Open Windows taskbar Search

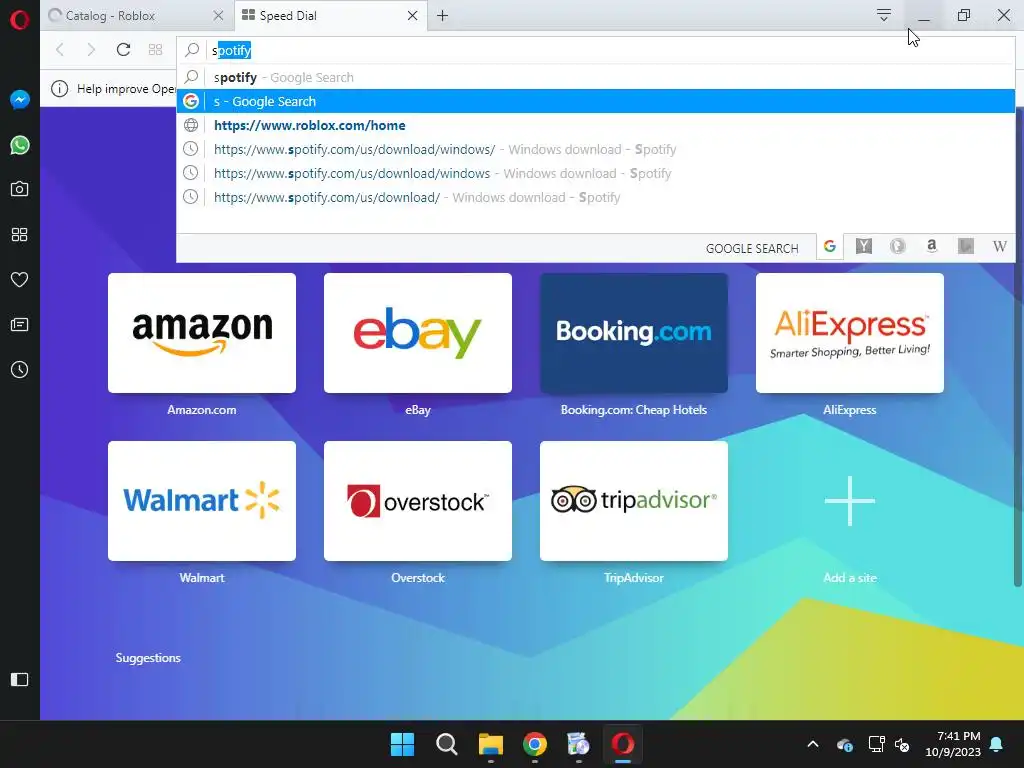447,744
